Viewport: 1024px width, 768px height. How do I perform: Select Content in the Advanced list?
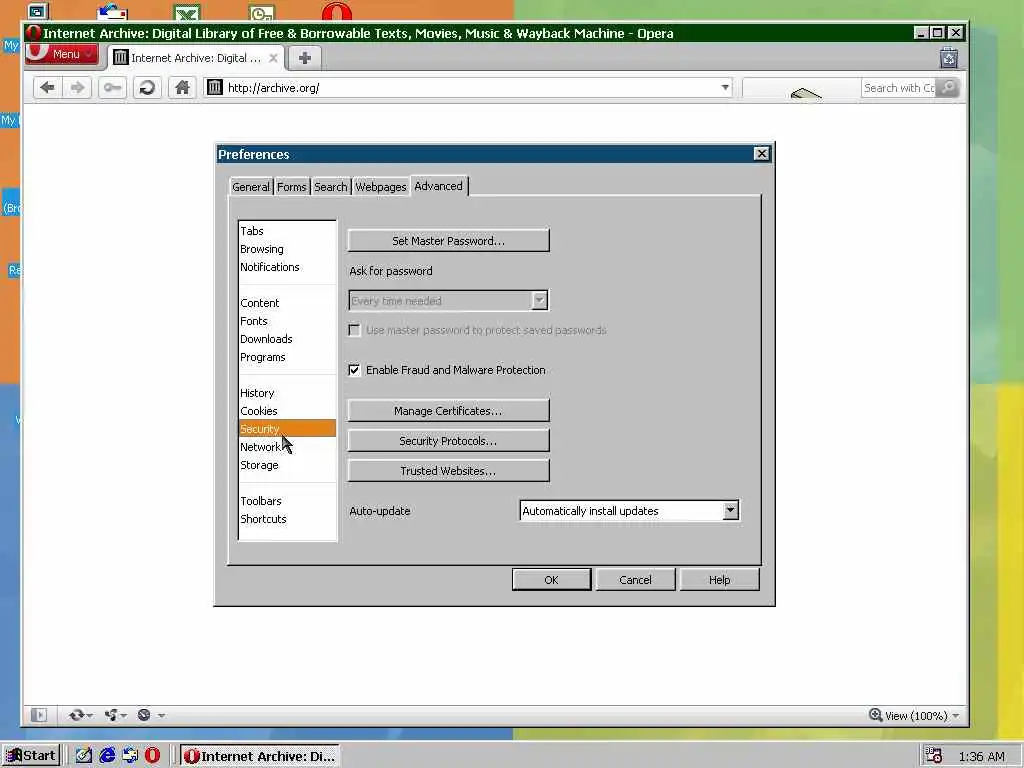[287, 303]
